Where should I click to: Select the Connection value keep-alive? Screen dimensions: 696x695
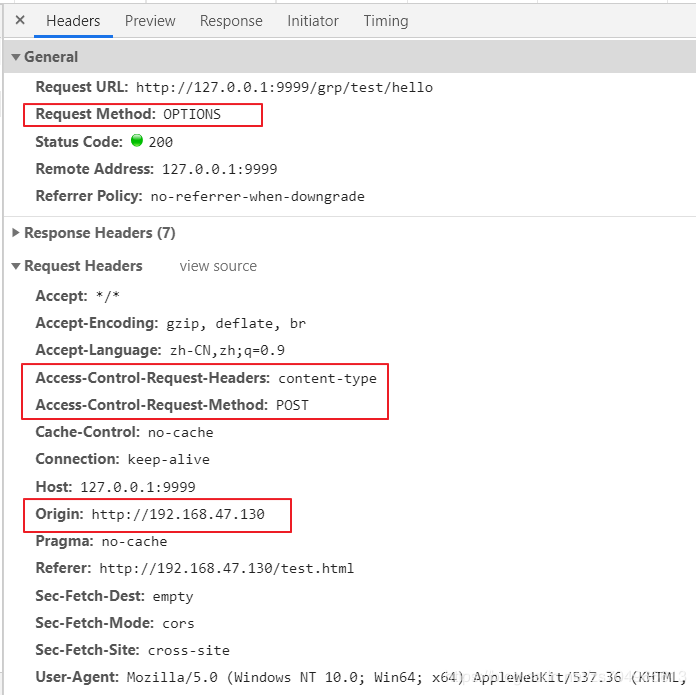click(x=169, y=459)
